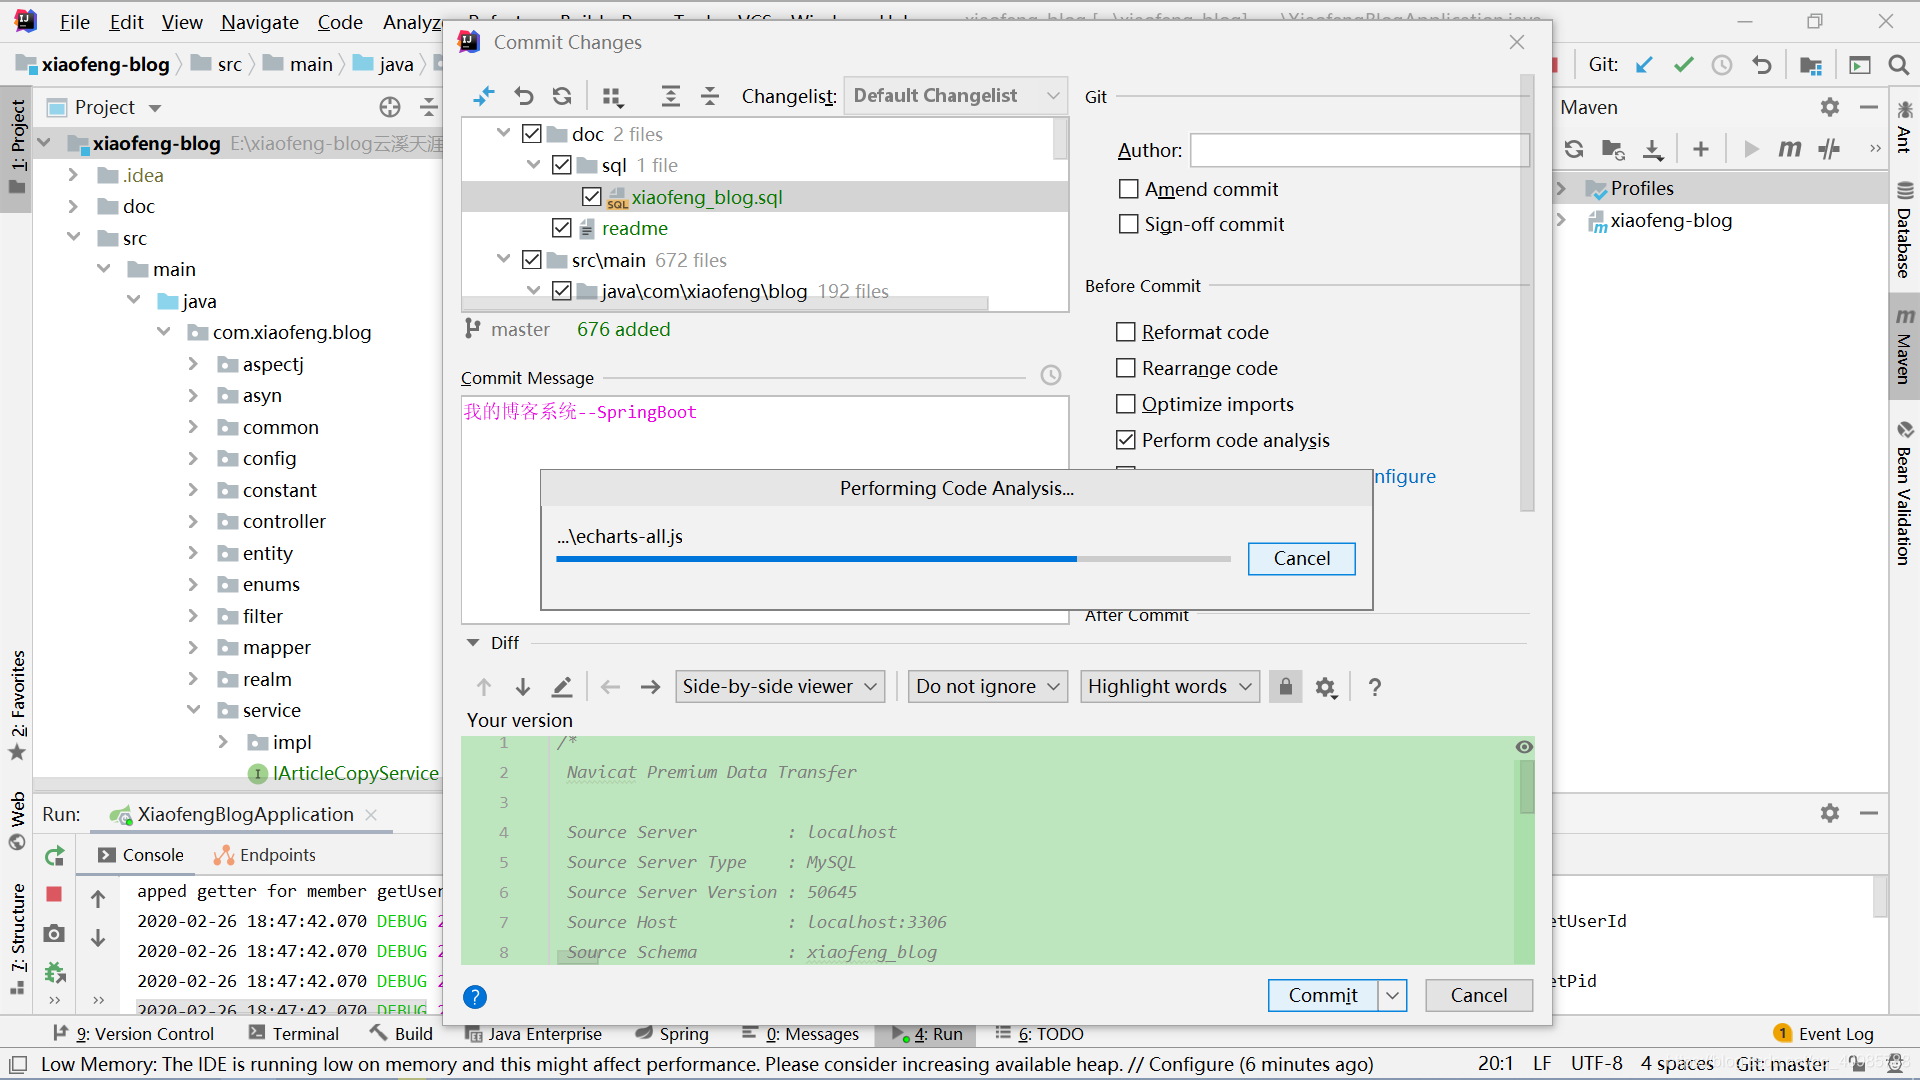Click the Commit button to save changes
1920x1080 pixels.
(1323, 994)
